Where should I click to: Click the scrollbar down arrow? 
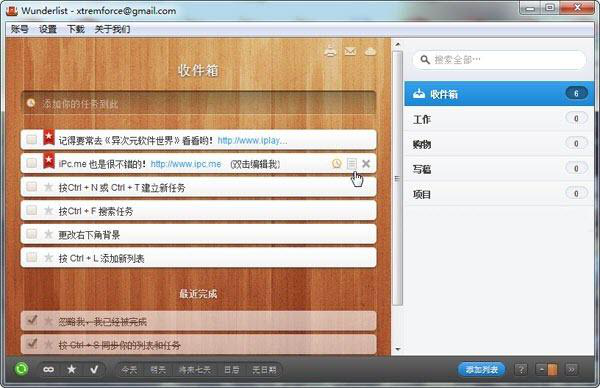tap(398, 349)
